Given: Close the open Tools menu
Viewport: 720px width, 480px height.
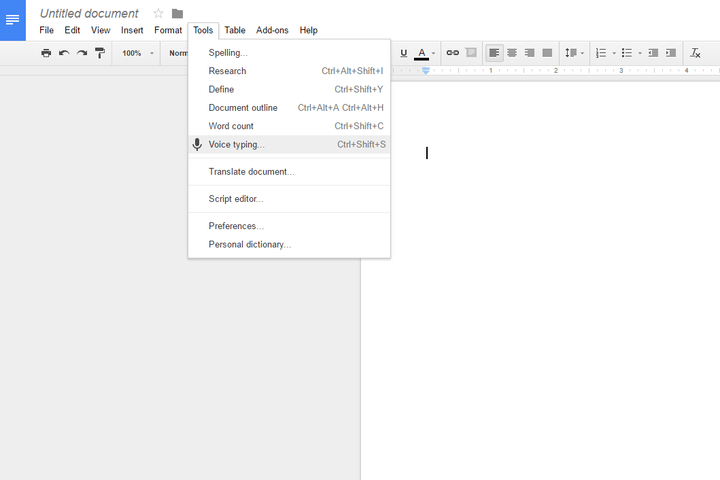Looking at the screenshot, I should tap(203, 30).
